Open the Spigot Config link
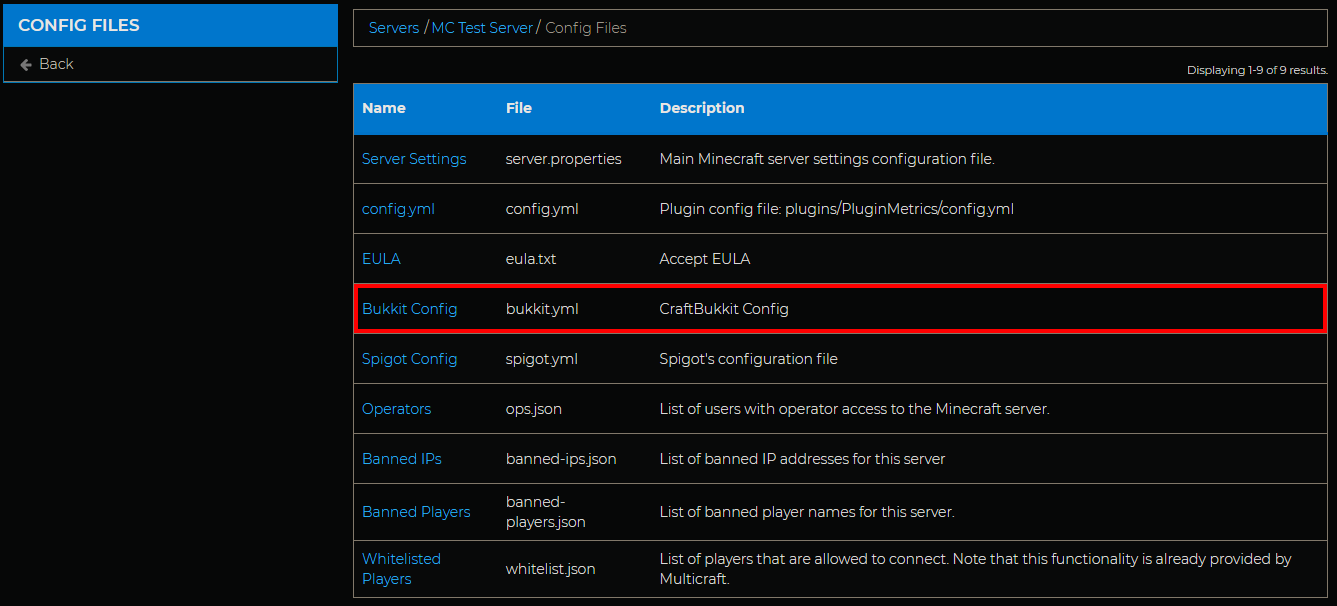The image size is (1337, 606). pyautogui.click(x=409, y=359)
